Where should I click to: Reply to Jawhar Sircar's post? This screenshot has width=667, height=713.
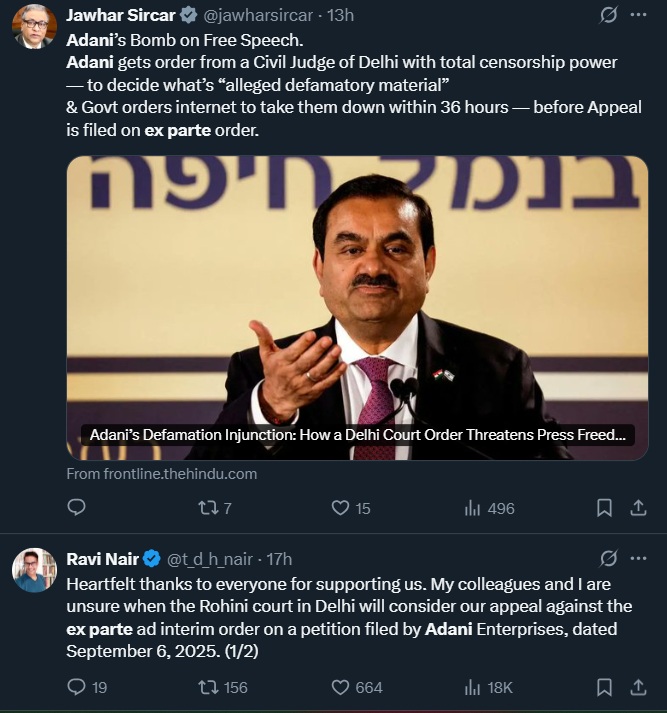point(76,508)
